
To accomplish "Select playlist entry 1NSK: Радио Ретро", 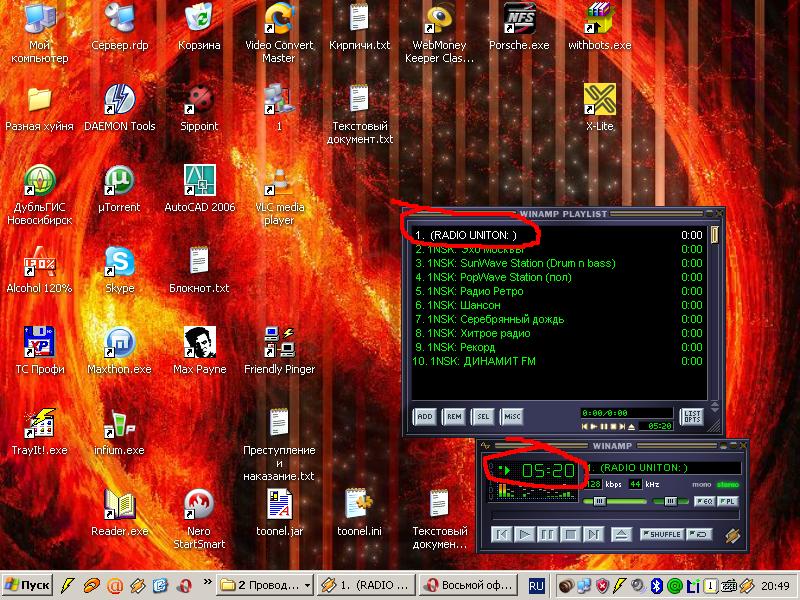I will click(559, 291).
